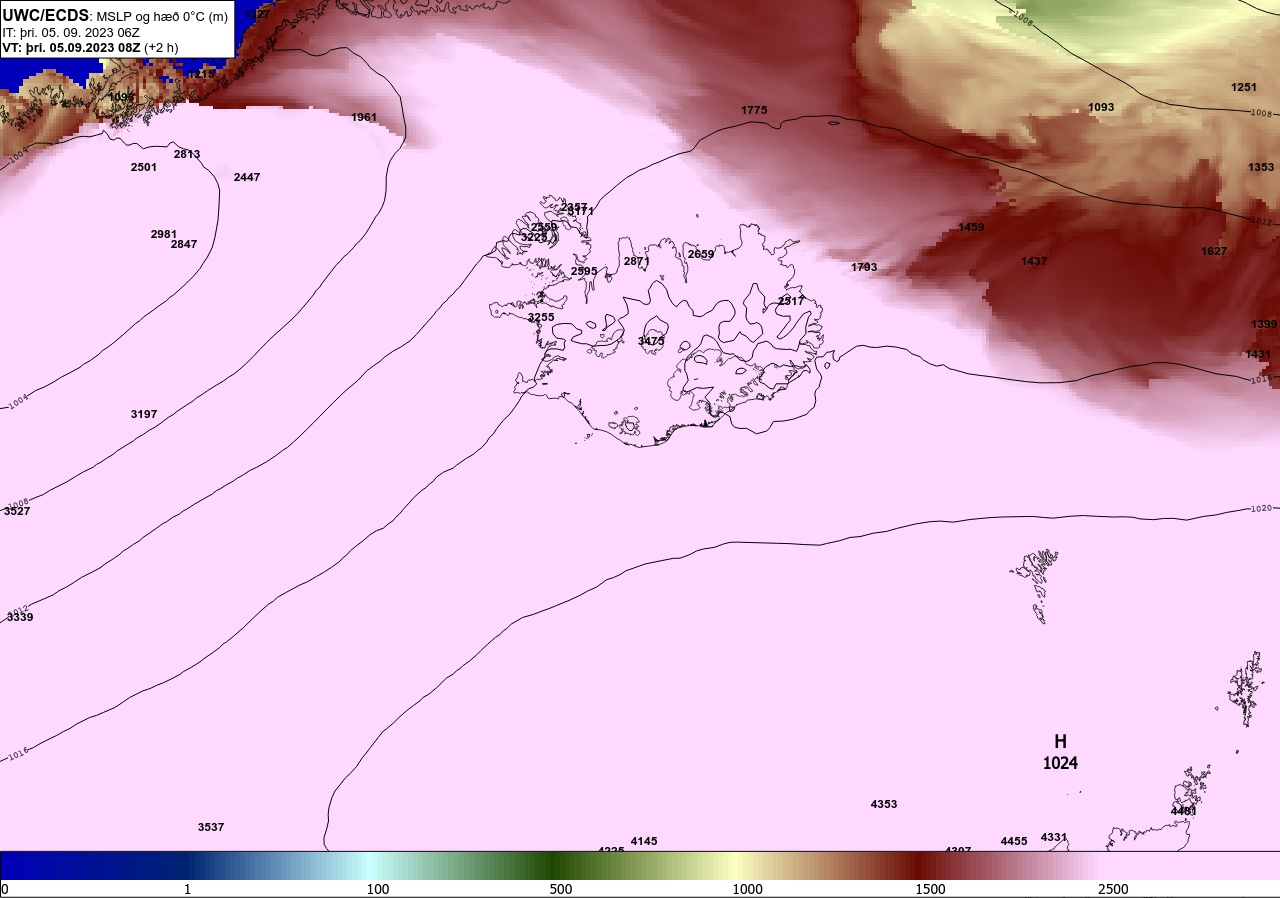Click the colorbar tick label 2500
The image size is (1280, 898).
tap(1113, 889)
